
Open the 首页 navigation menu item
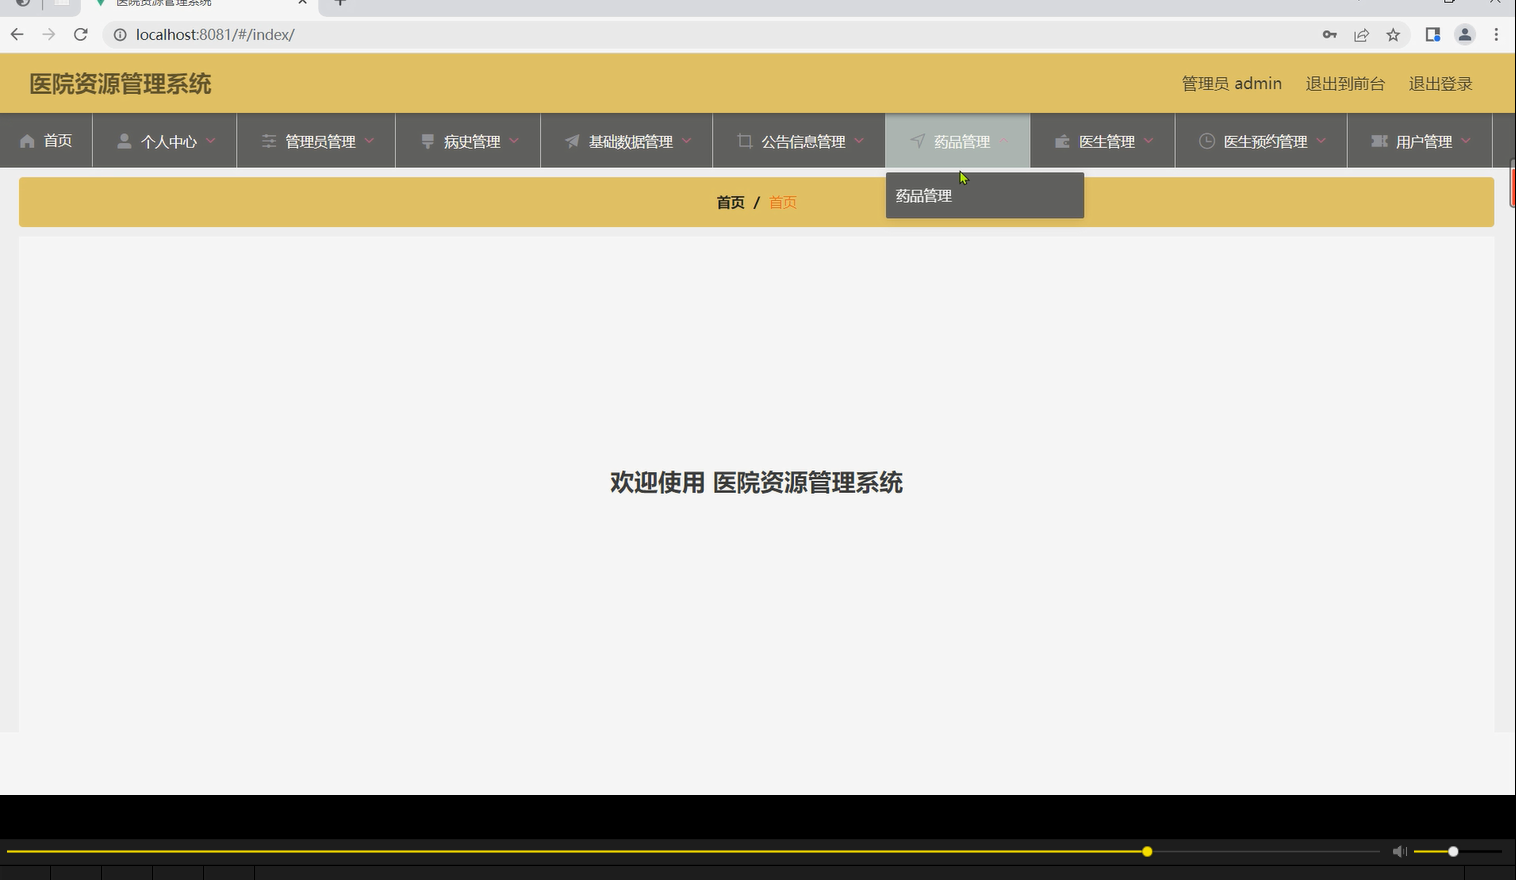[46, 141]
